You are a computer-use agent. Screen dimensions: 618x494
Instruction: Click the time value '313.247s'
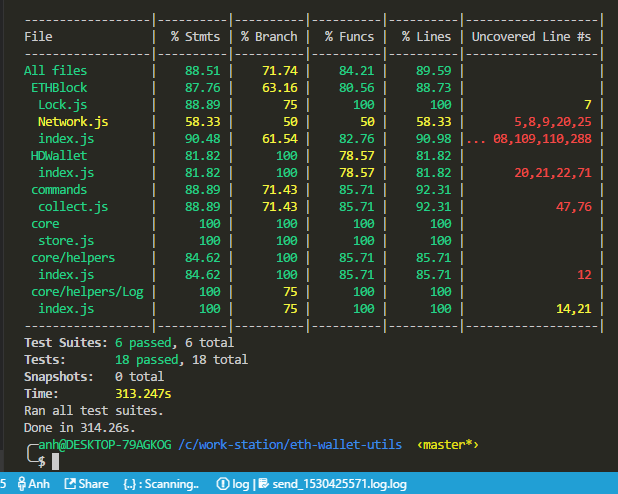(143, 393)
